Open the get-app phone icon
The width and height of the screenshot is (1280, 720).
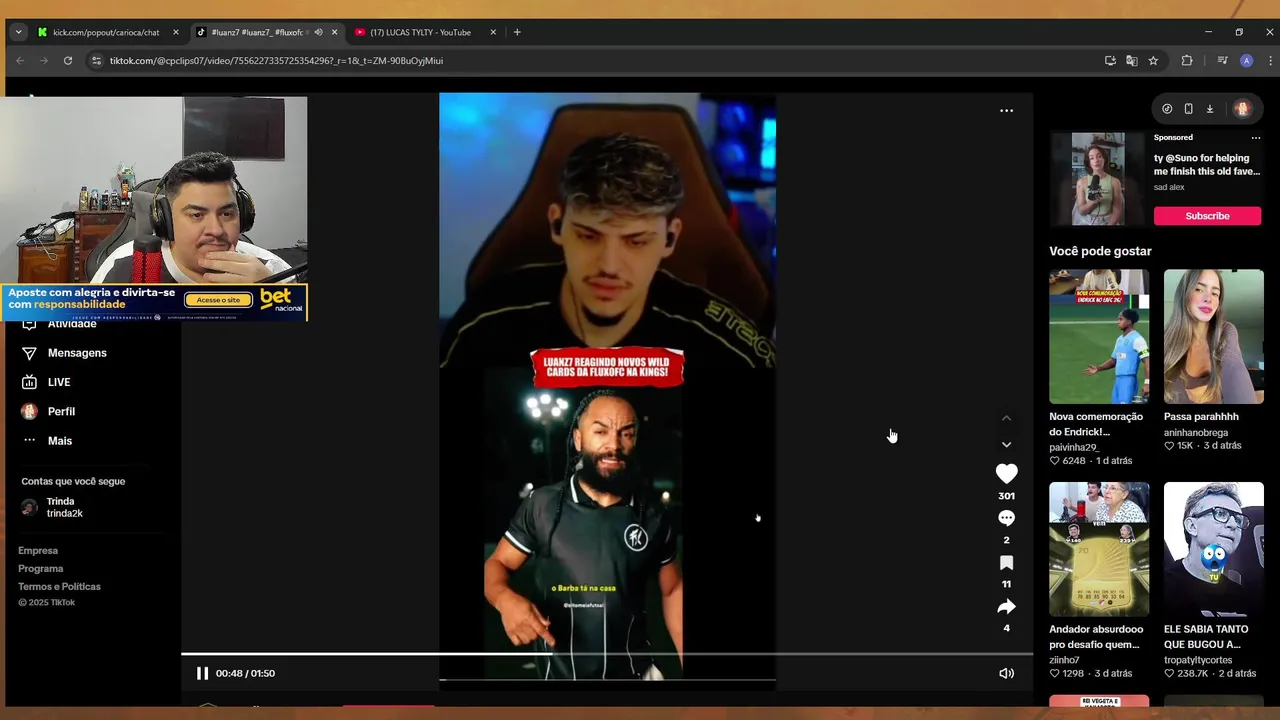pyautogui.click(x=1188, y=109)
